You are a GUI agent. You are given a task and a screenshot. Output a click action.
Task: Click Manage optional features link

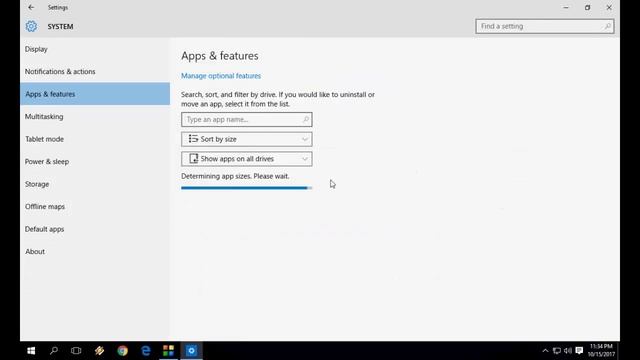221,76
